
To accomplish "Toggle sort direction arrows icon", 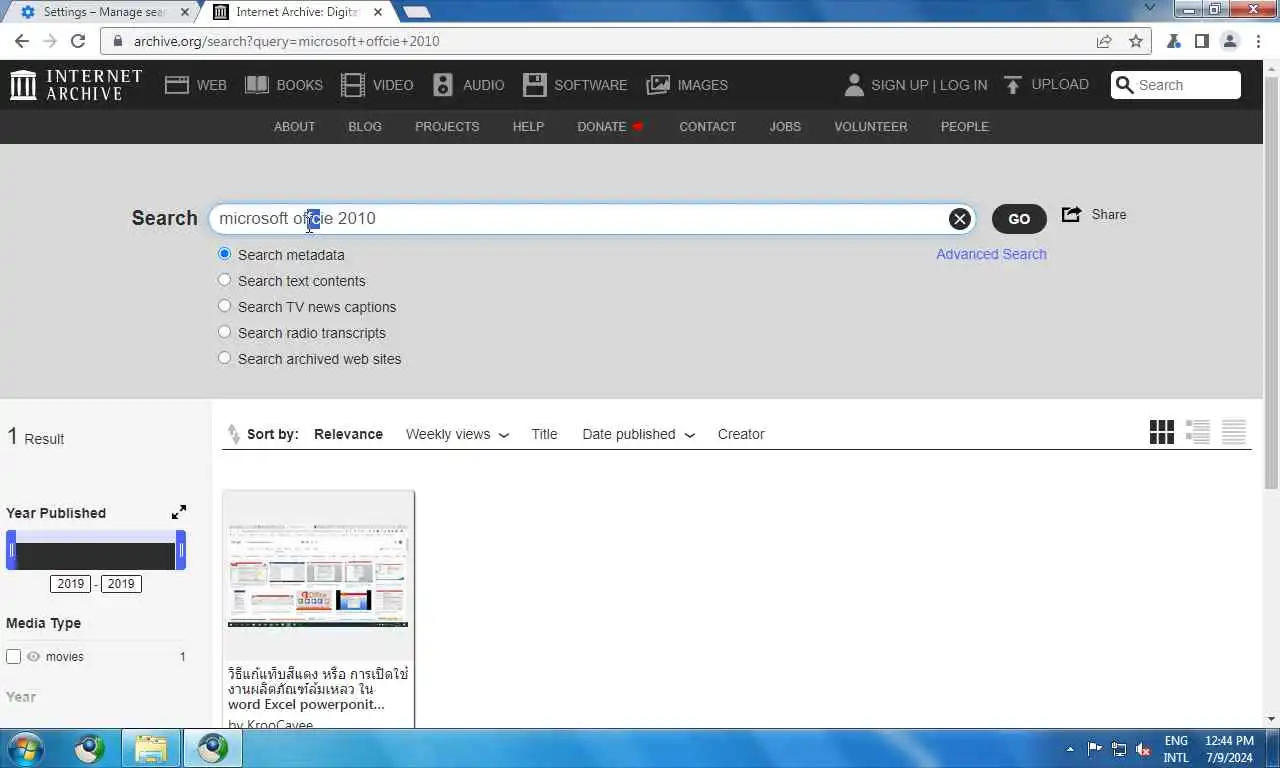I will tap(233, 434).
